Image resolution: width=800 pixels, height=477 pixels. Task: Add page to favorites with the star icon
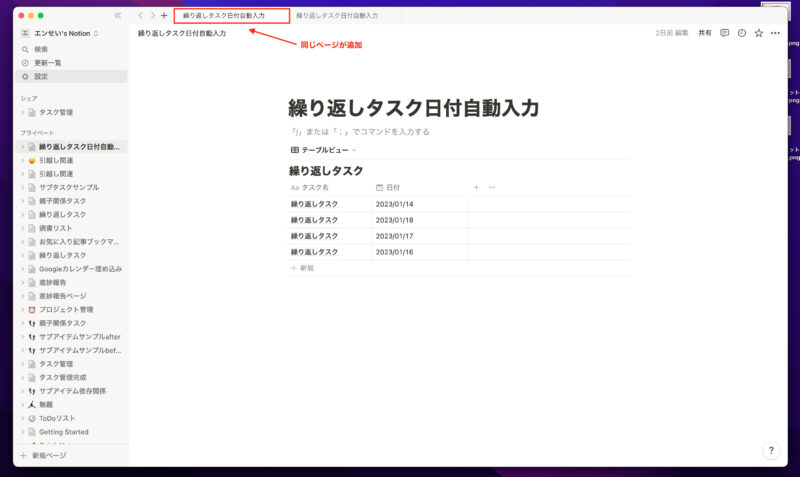pos(759,33)
